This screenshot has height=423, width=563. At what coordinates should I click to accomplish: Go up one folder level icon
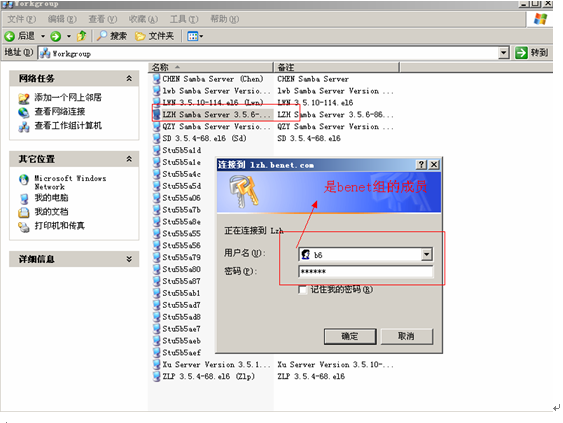click(82, 36)
